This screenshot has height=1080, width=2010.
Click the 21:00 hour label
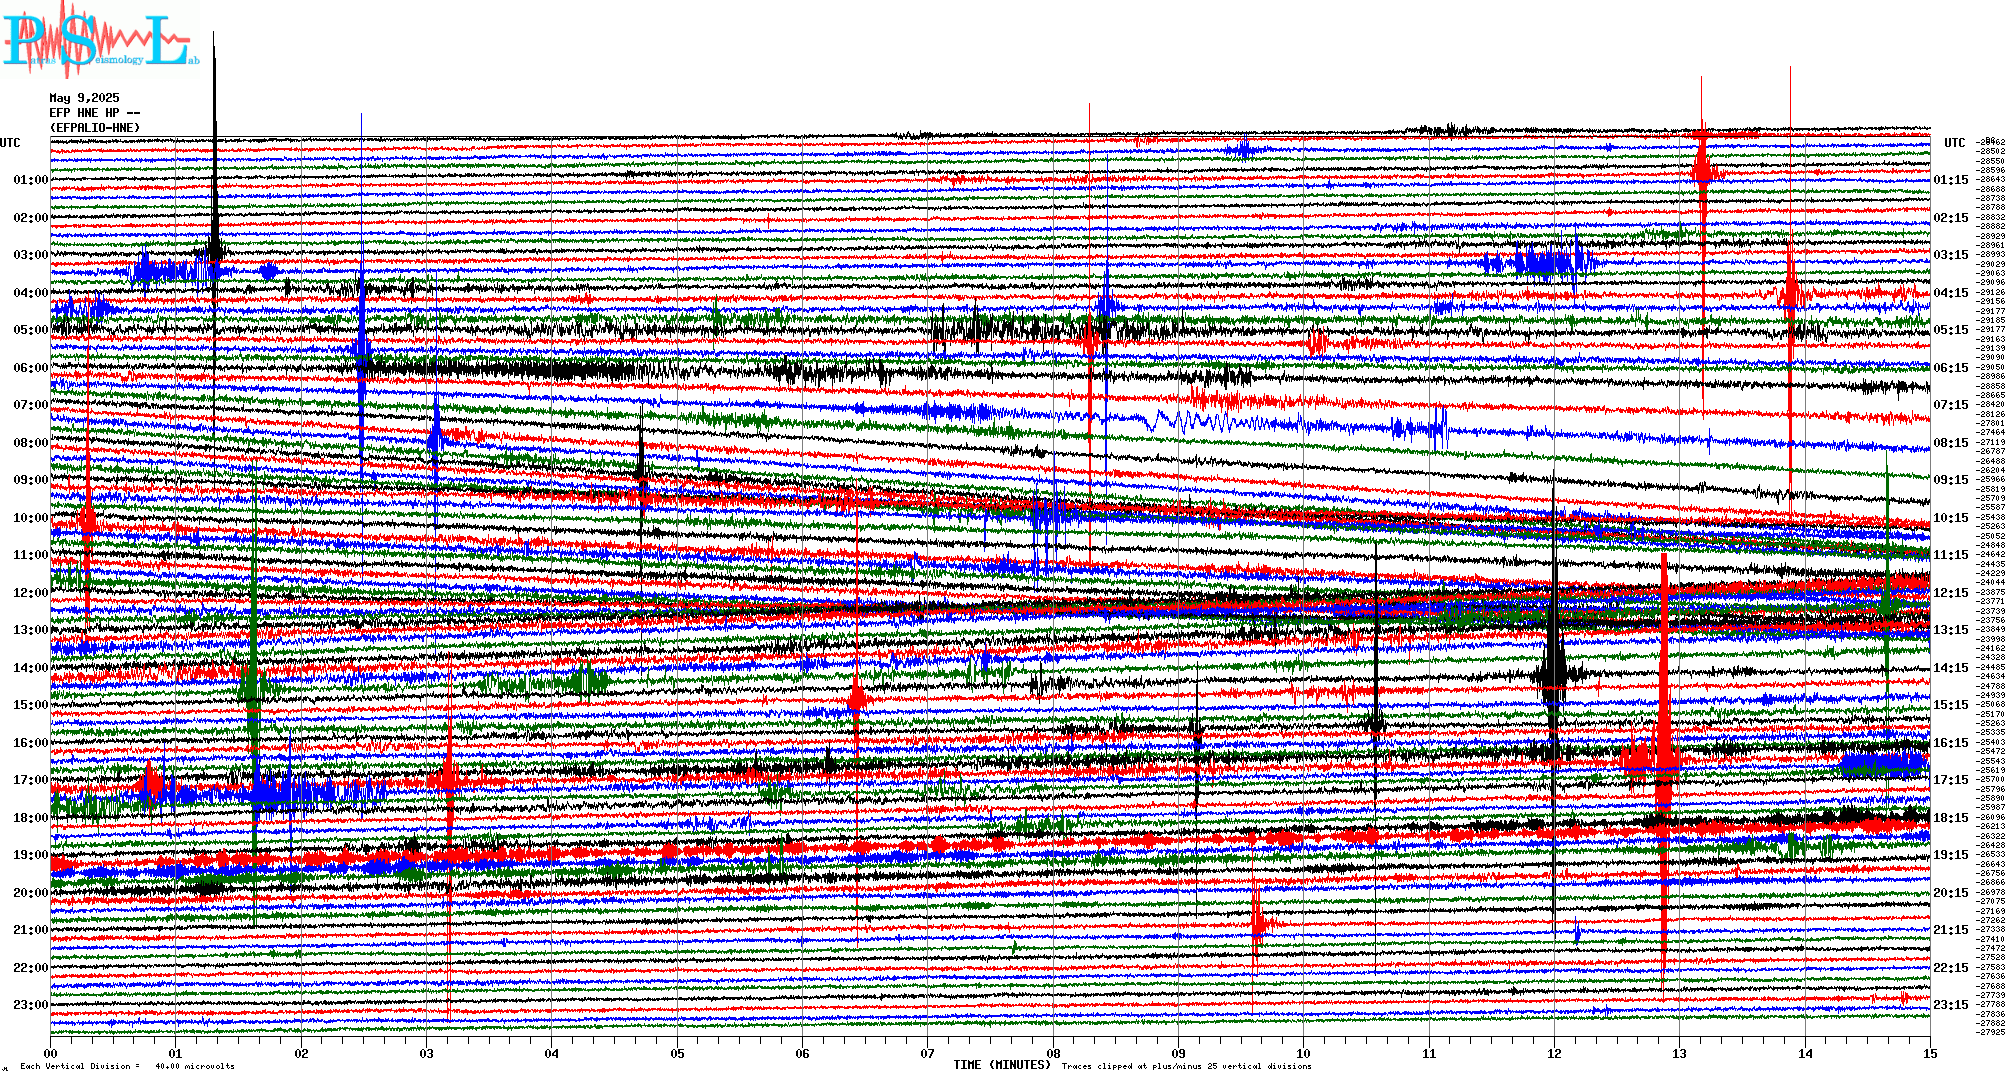pos(31,930)
